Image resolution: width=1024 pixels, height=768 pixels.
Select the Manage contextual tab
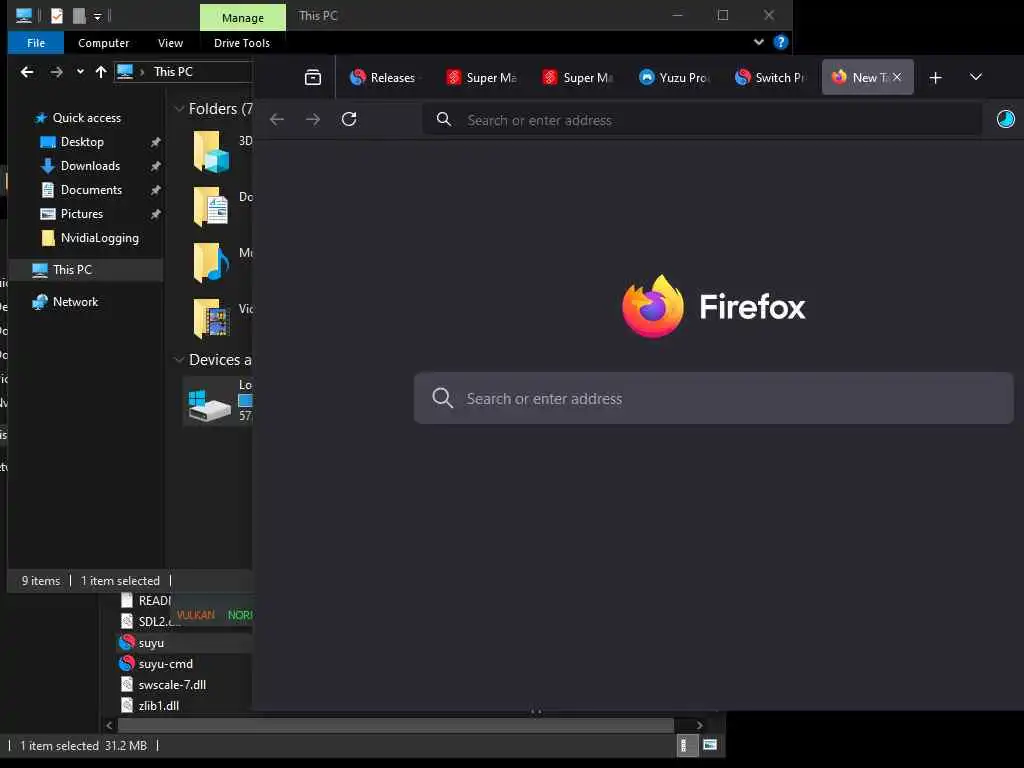coord(243,18)
